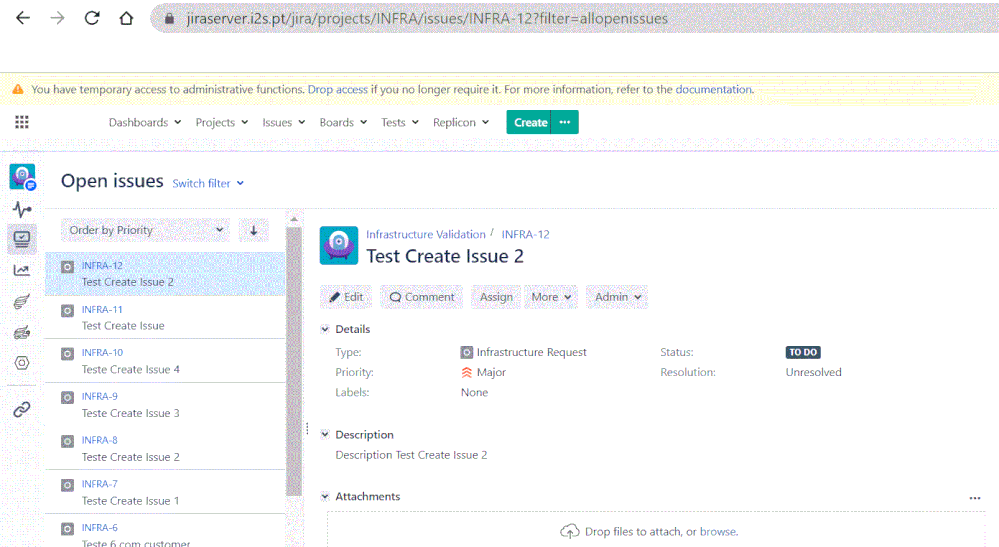Click the Comment button
This screenshot has width=999, height=547.
click(422, 297)
